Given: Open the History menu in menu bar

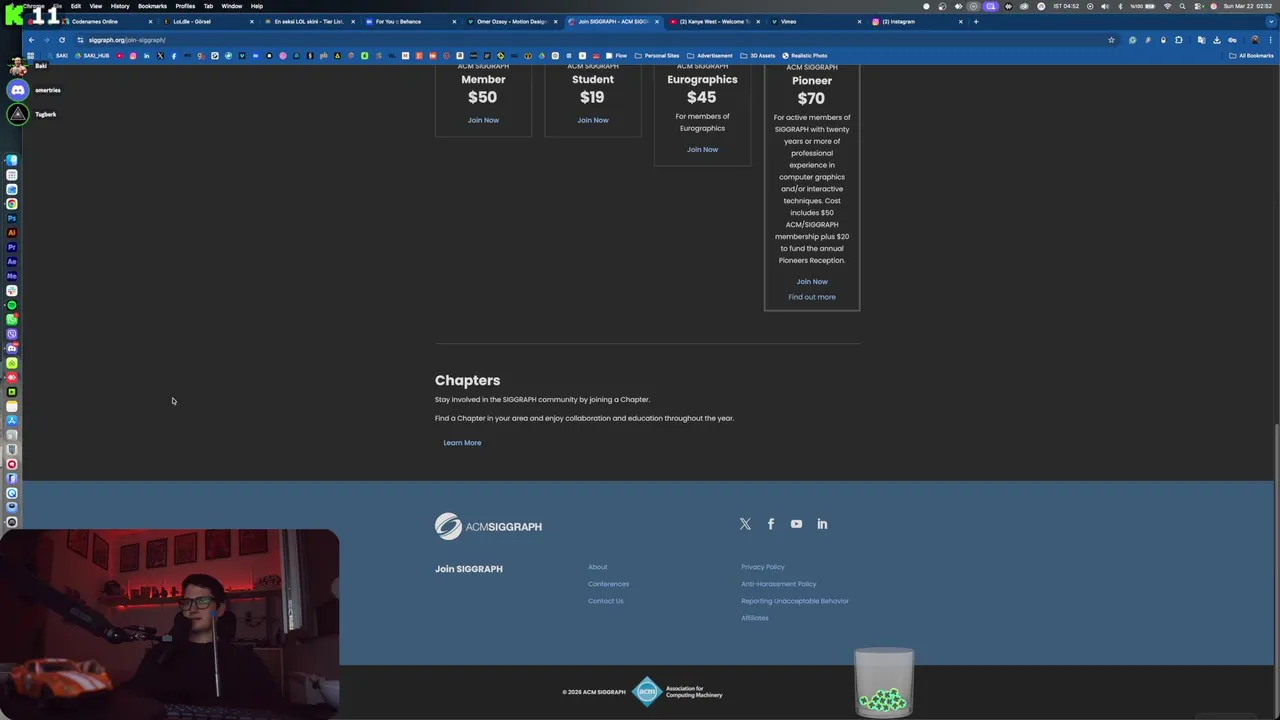Looking at the screenshot, I should (120, 6).
